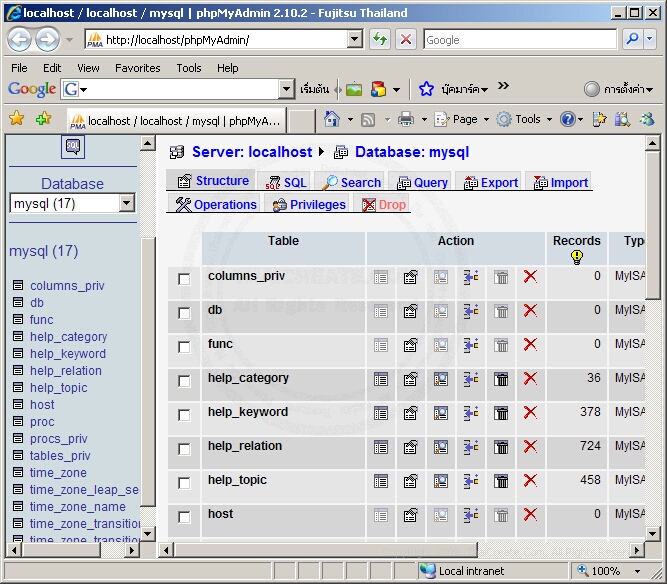667x584 pixels.
Task: Open the SQL query window icon in sidebar
Action: tap(73, 147)
